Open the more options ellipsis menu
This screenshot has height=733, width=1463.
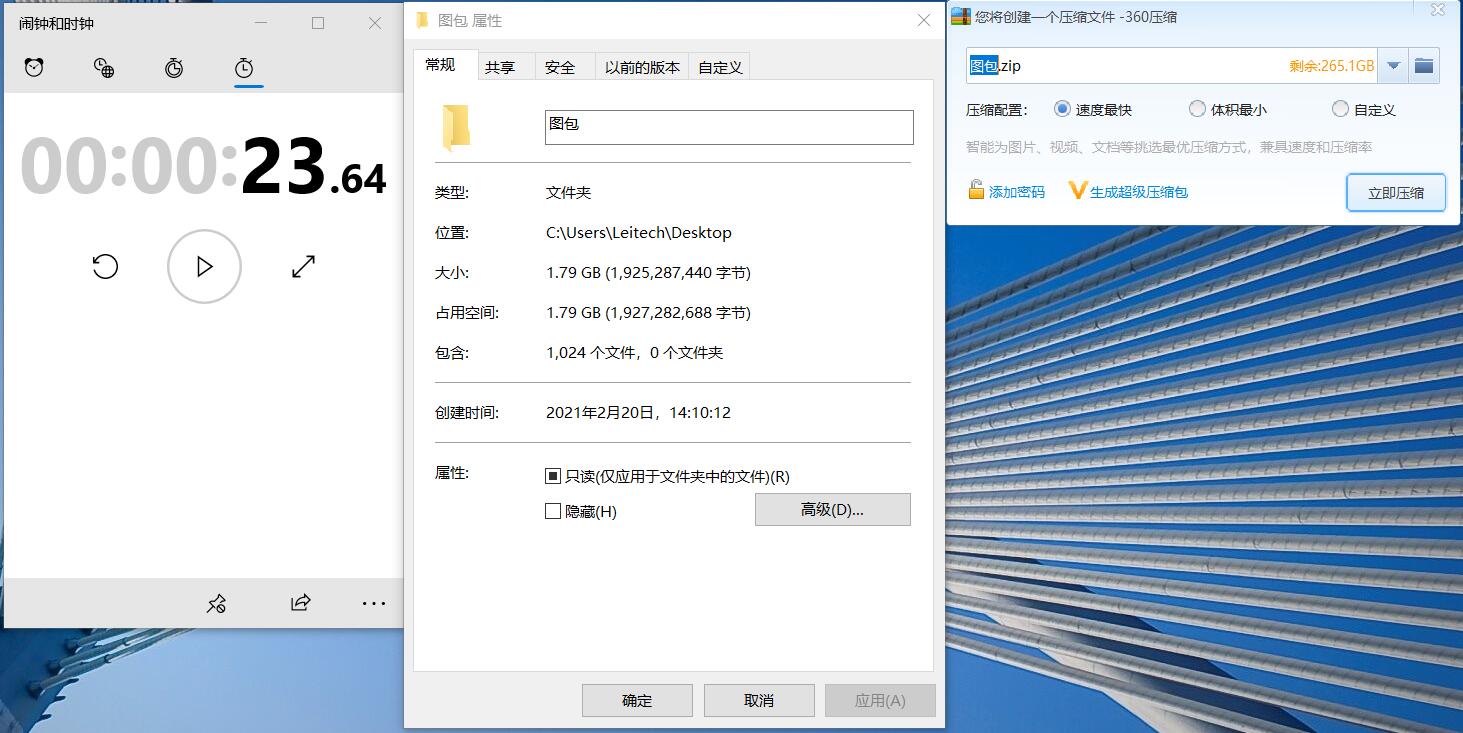374,603
